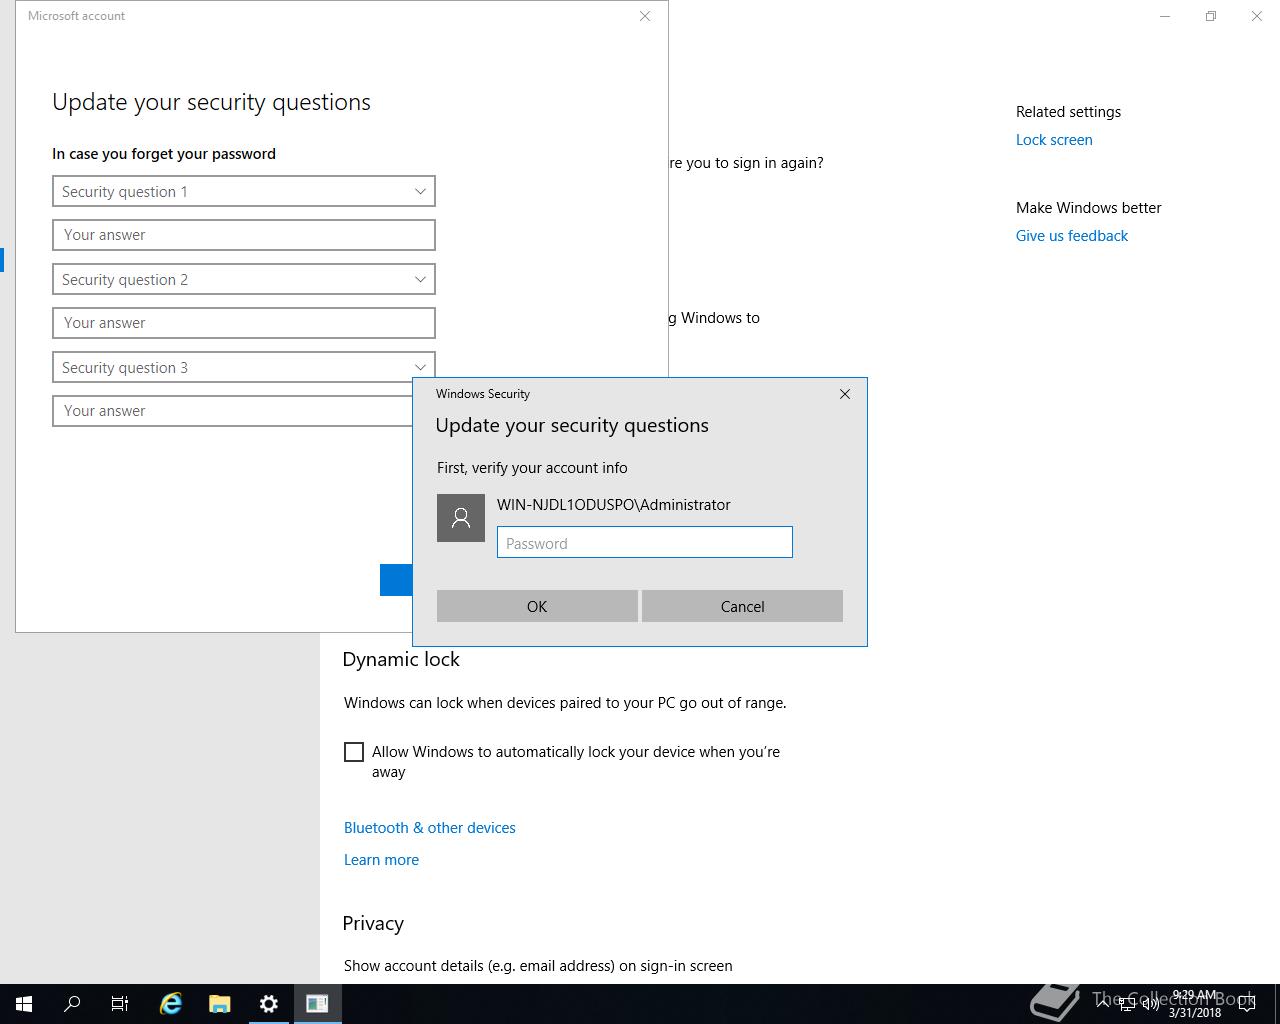Open Task View from taskbar
1280x1024 pixels.
[x=120, y=1004]
